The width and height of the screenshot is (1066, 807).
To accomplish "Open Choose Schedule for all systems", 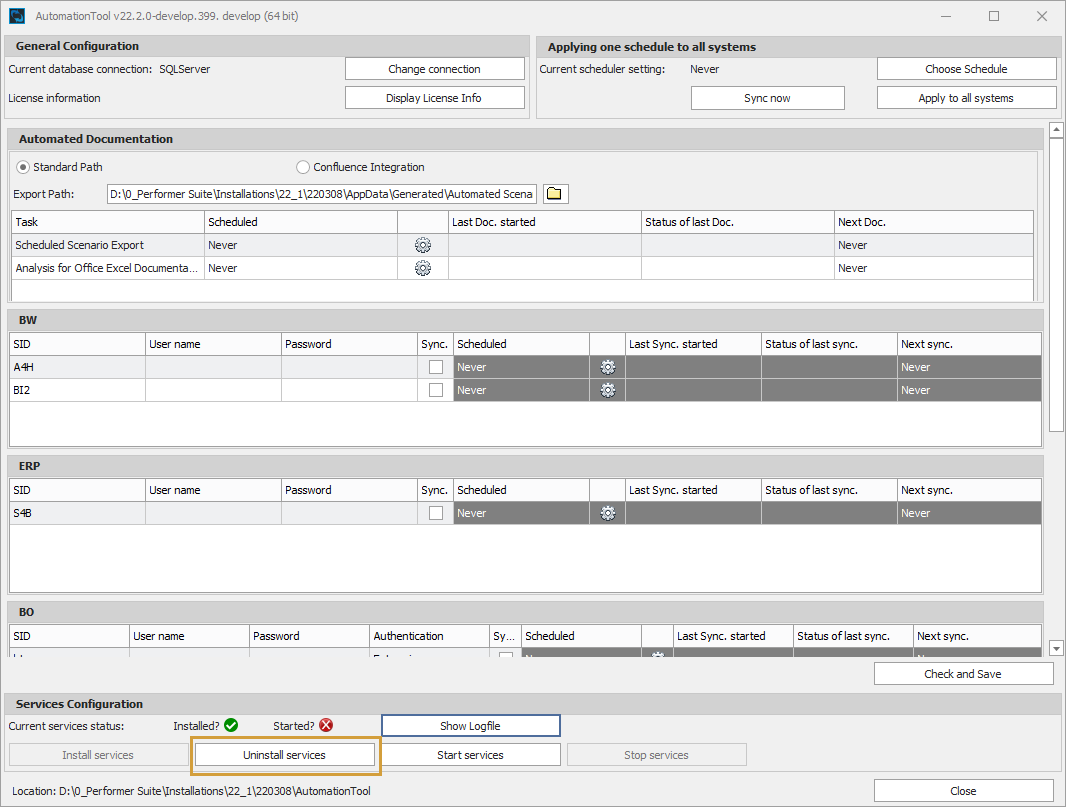I will (966, 68).
